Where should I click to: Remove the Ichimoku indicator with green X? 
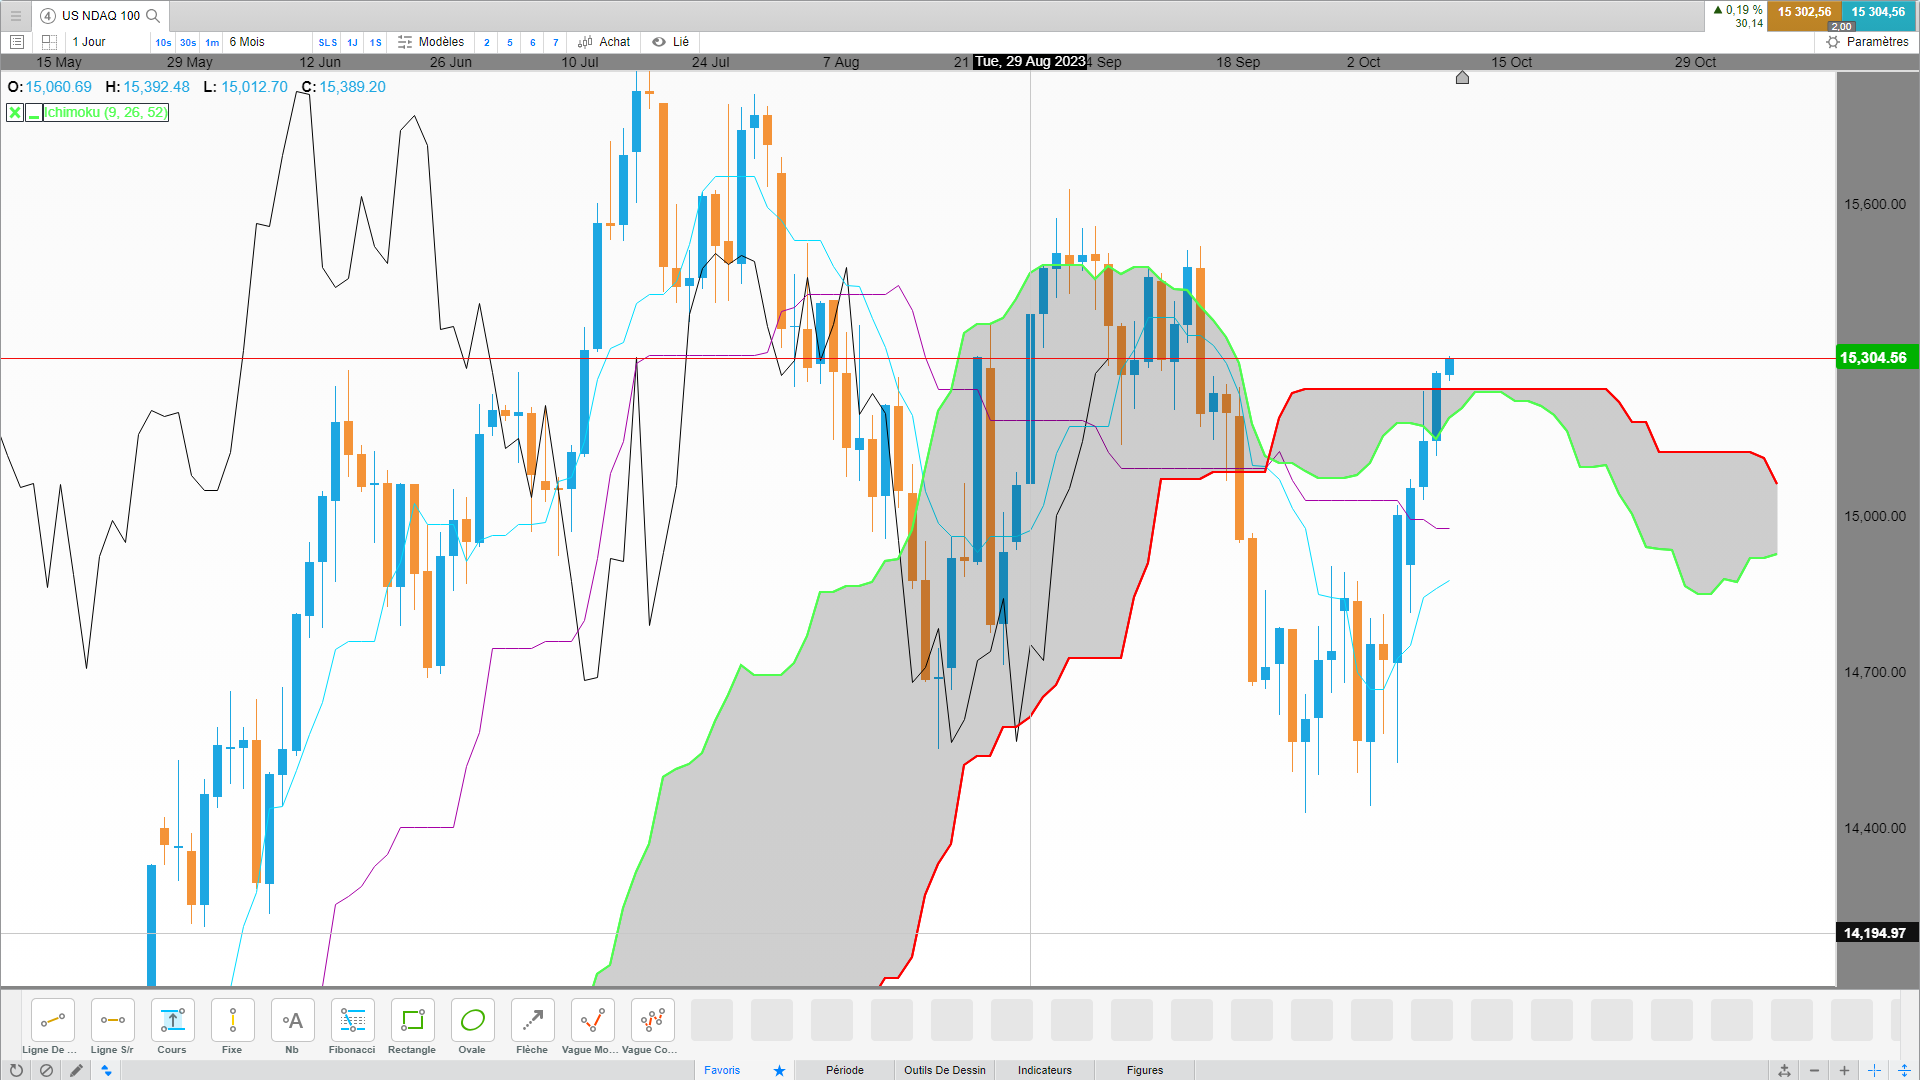pos(15,113)
